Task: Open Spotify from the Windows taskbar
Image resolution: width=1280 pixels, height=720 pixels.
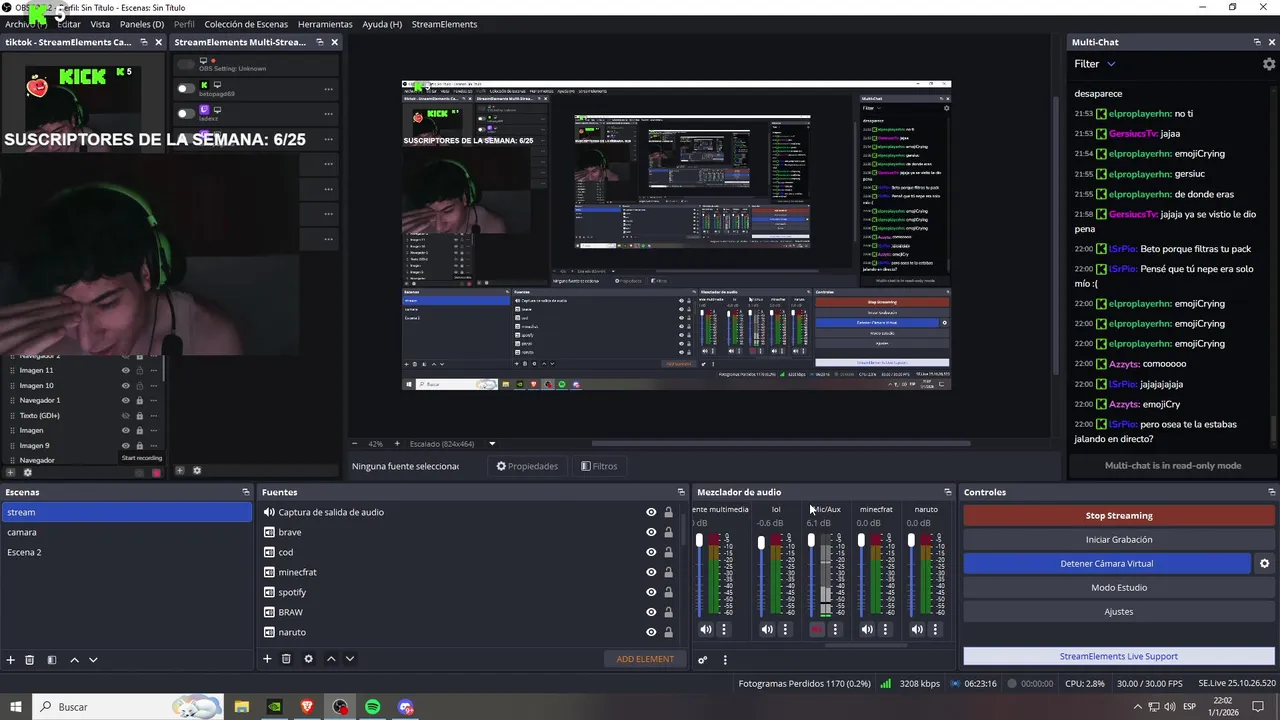Action: tap(373, 707)
